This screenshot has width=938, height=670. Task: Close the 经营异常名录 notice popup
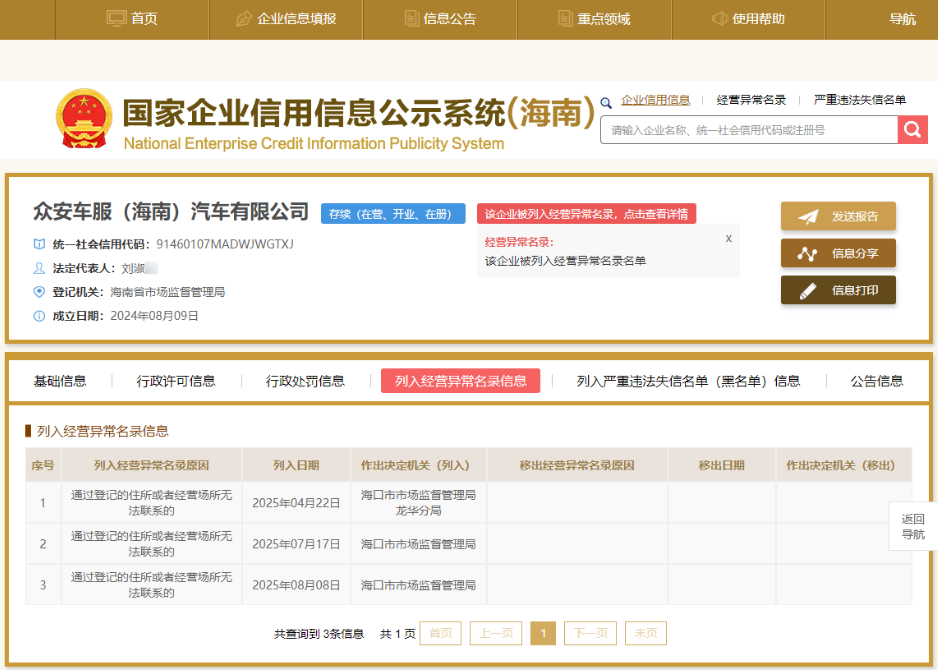point(729,238)
